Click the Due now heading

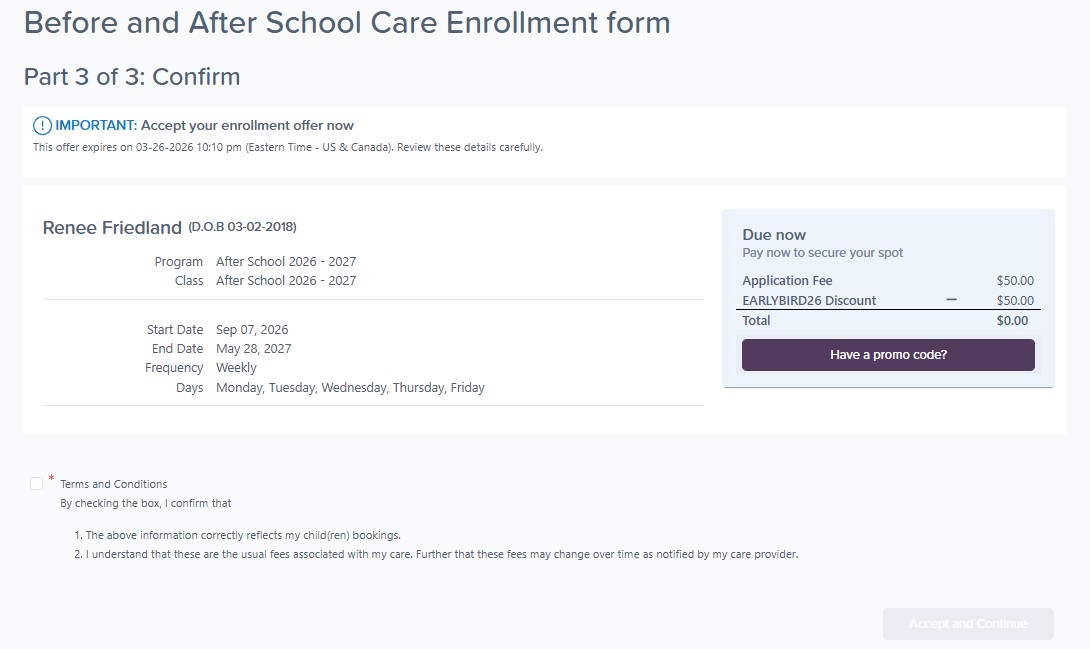[x=774, y=235]
